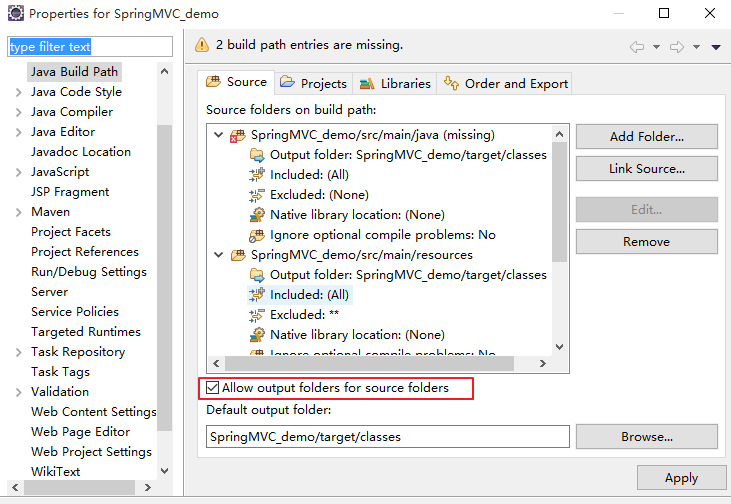Expand the Java Code Style category

tap(18, 92)
